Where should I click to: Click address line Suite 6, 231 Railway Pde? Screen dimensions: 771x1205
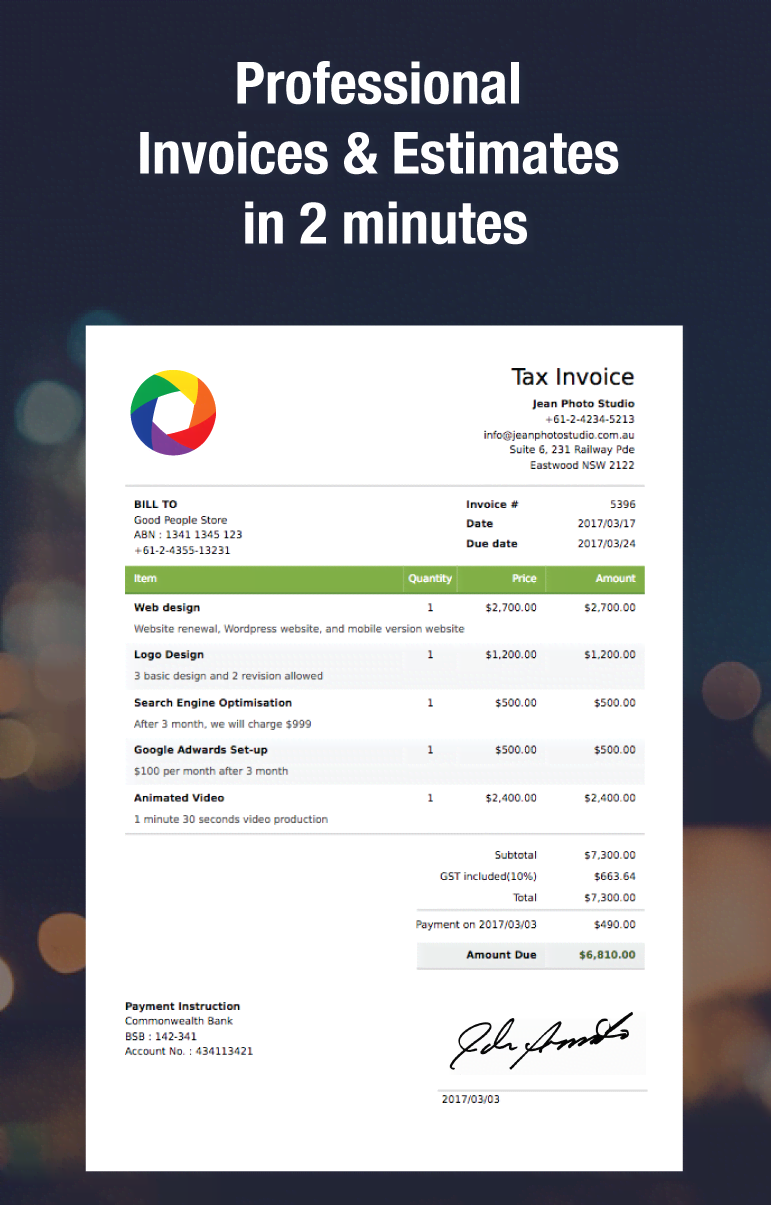(x=572, y=450)
